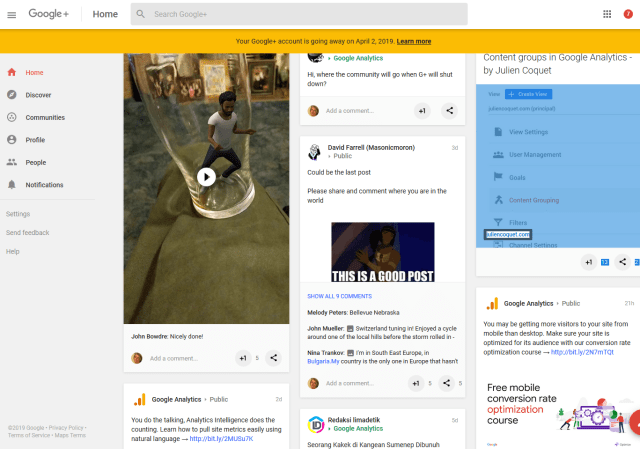The image size is (640, 449).
Task: Show all 9 comments
Action: 340,296
